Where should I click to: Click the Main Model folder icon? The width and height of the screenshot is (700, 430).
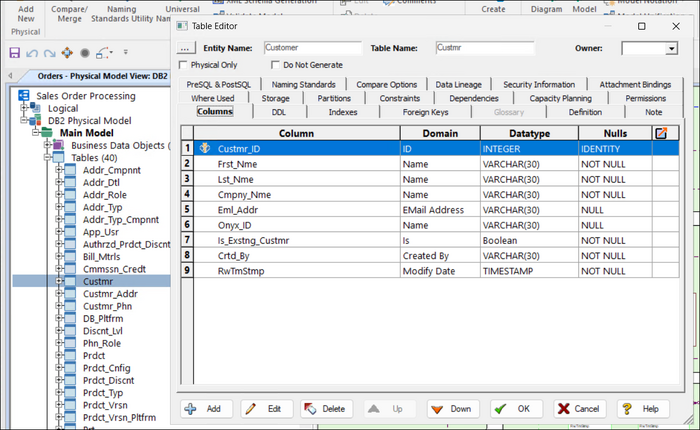pos(46,133)
